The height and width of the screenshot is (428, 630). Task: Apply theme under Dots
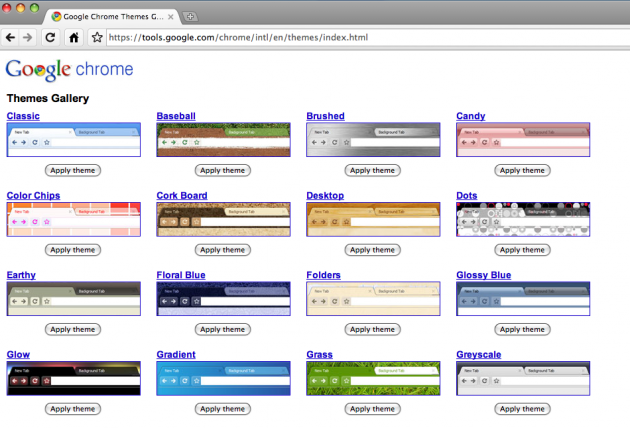click(x=522, y=250)
